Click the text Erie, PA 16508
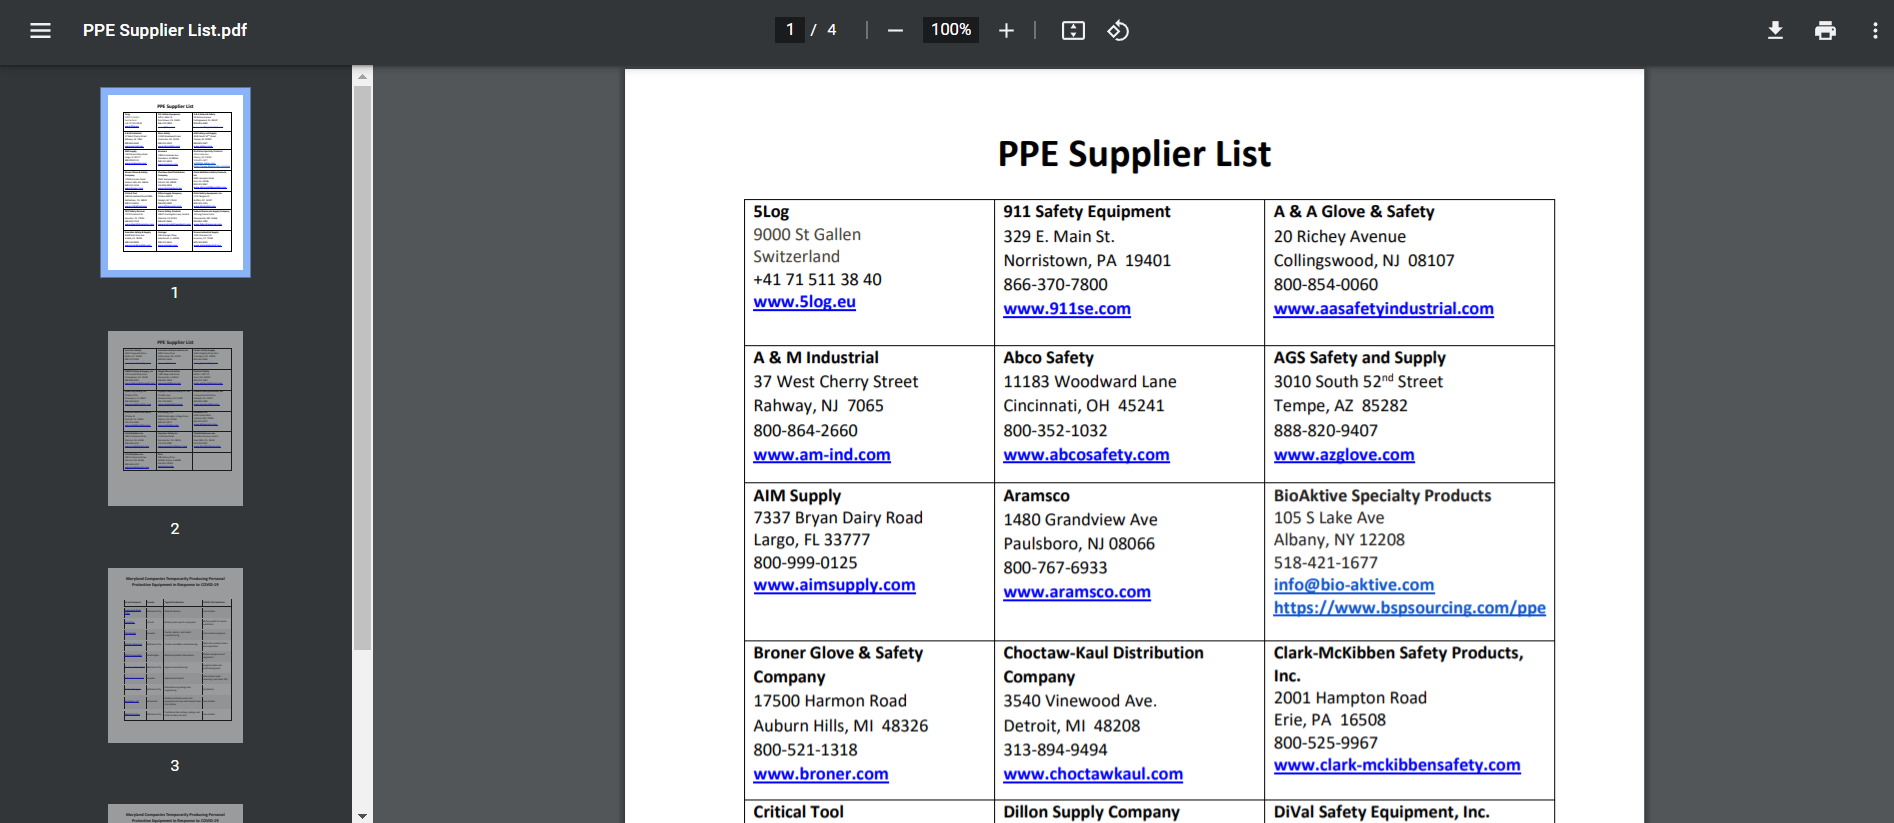Image resolution: width=1894 pixels, height=823 pixels. coord(1329,720)
